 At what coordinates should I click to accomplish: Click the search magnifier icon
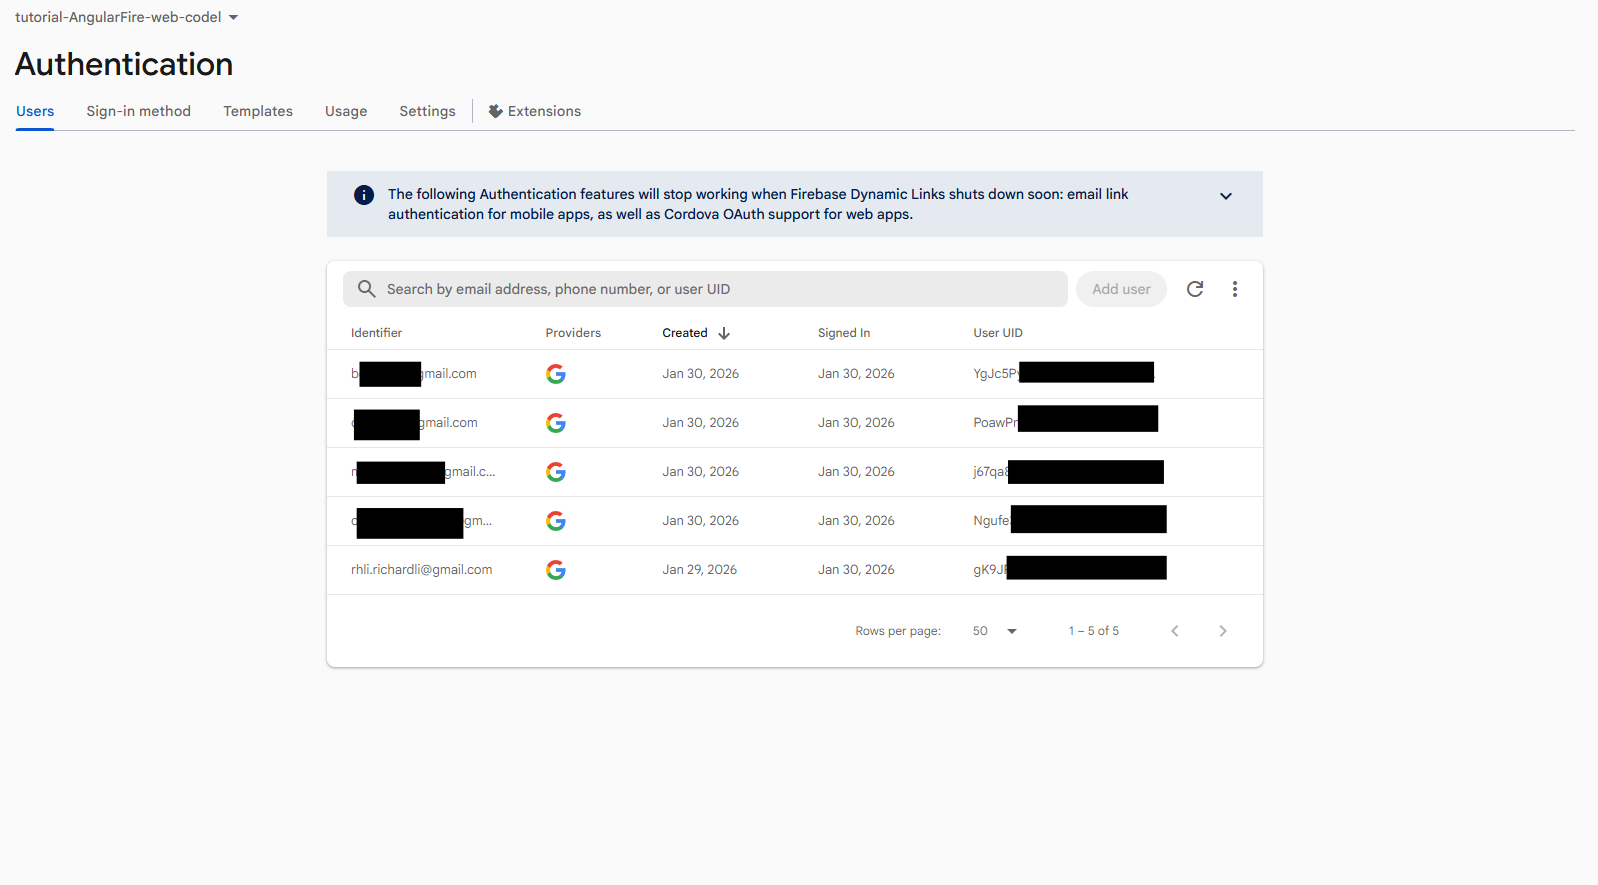tap(367, 289)
